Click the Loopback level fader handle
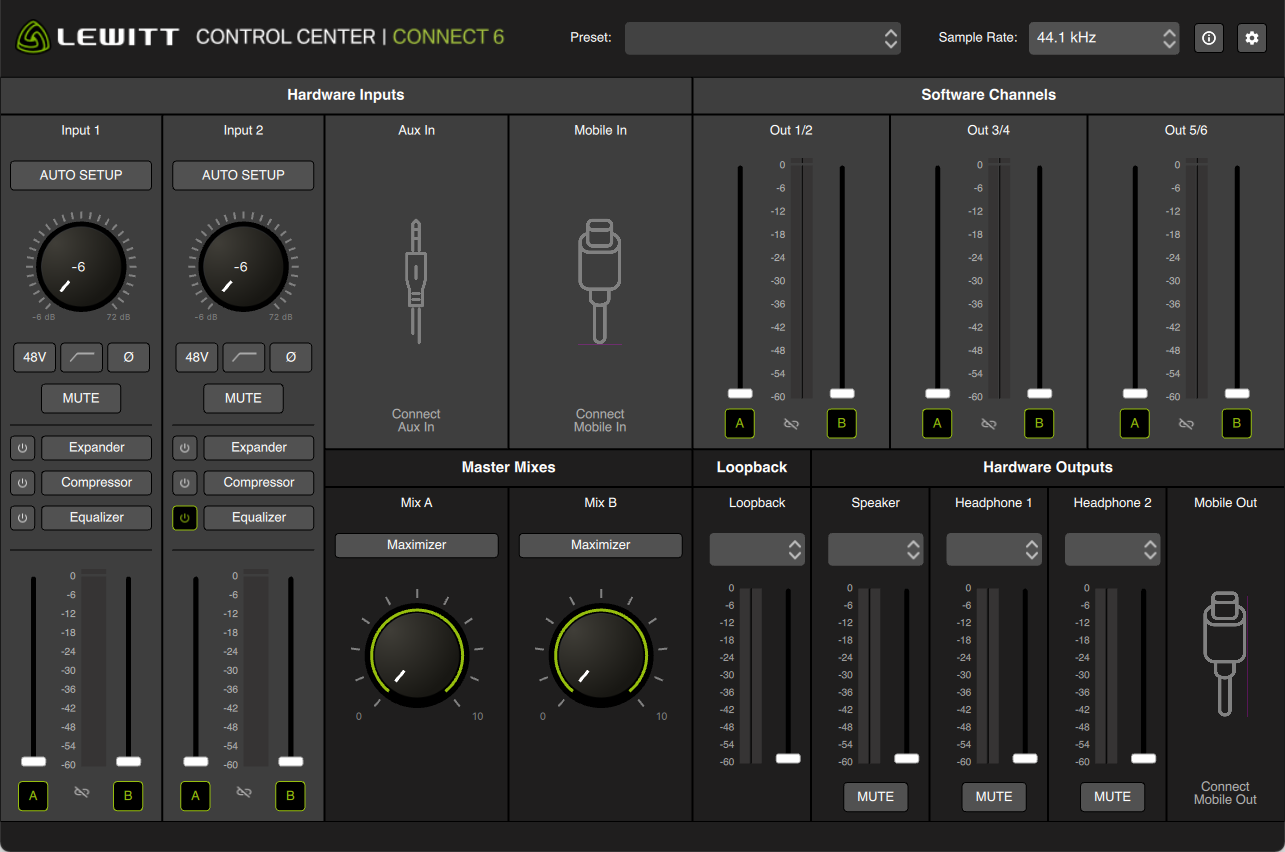 788,758
